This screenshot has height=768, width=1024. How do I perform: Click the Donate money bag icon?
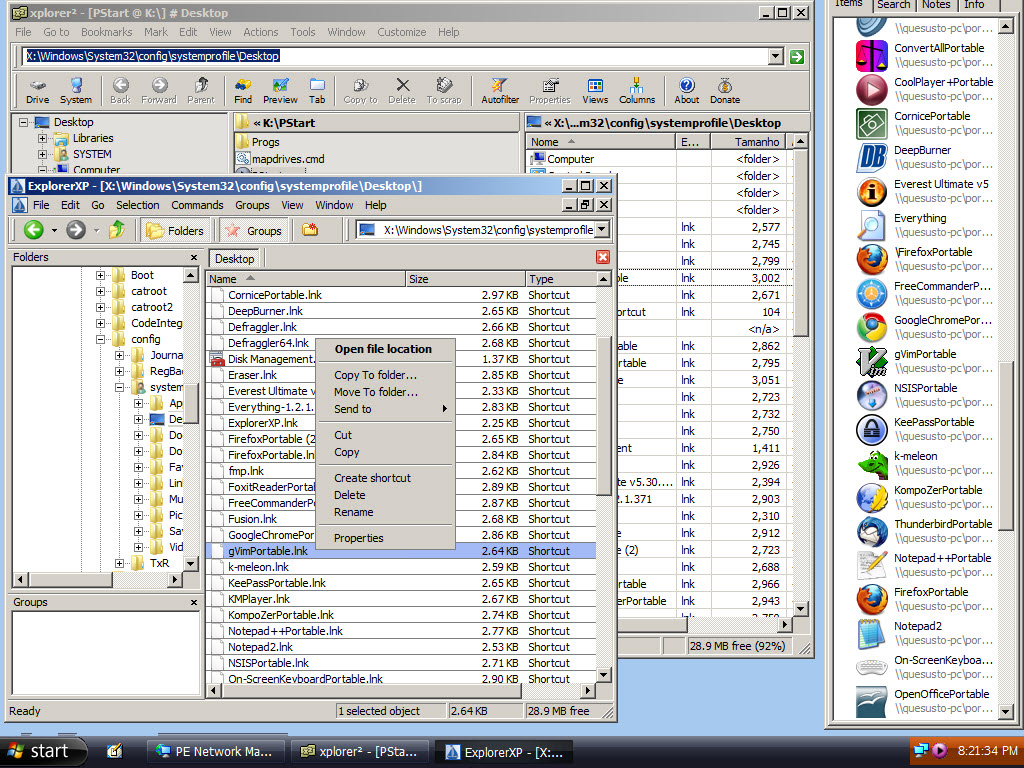[x=725, y=90]
